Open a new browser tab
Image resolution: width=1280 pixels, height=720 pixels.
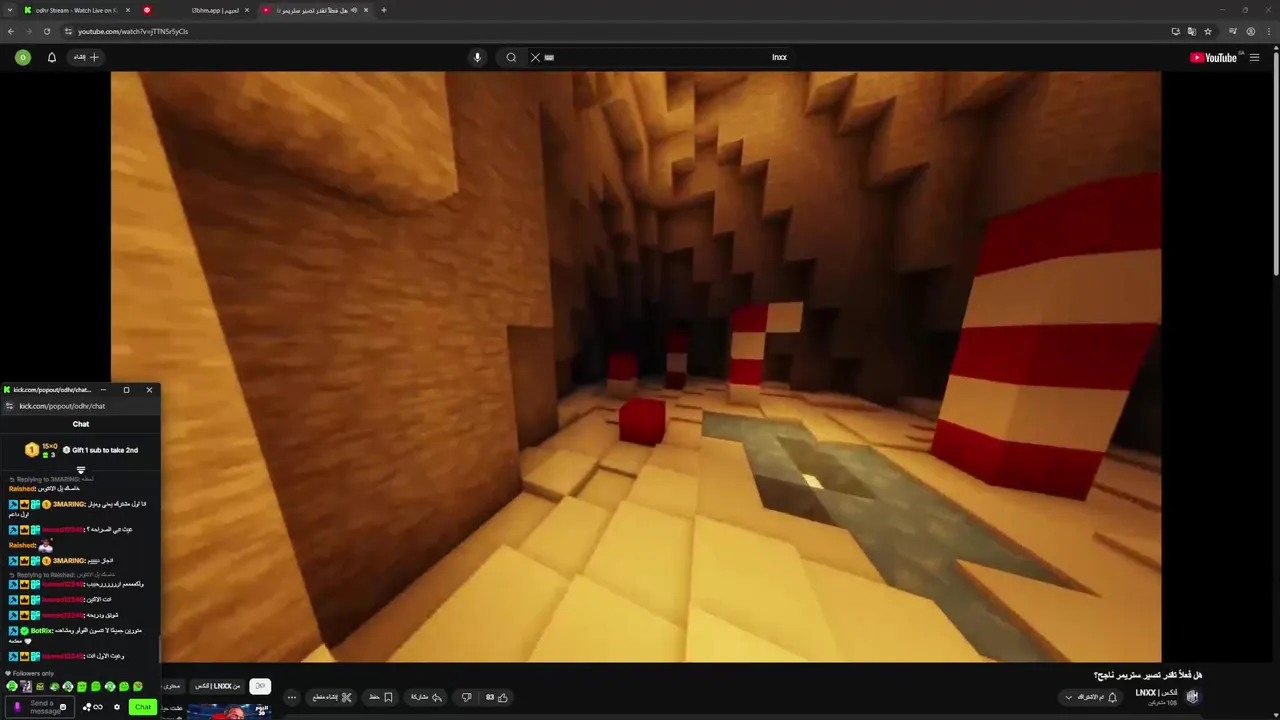[x=383, y=10]
